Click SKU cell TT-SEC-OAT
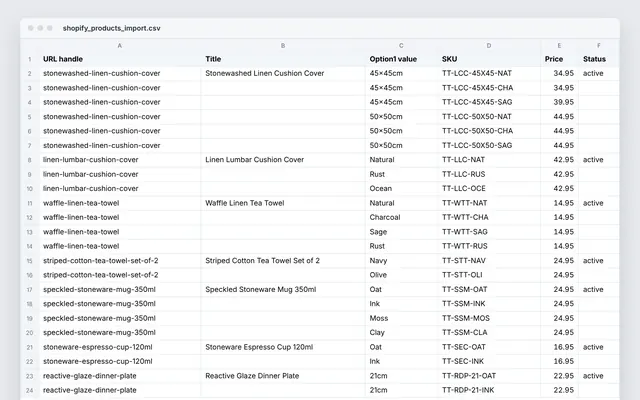640x400 pixels. [x=489, y=347]
